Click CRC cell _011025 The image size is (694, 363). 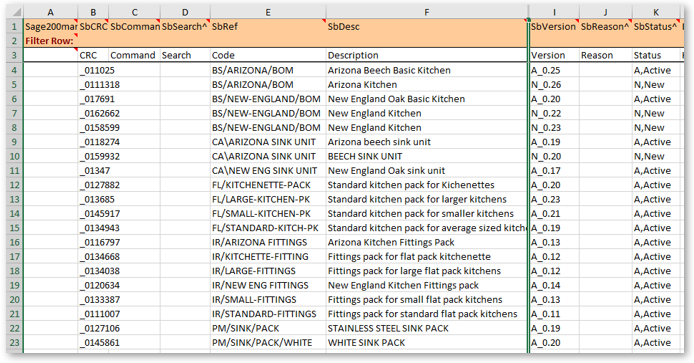[x=93, y=70]
